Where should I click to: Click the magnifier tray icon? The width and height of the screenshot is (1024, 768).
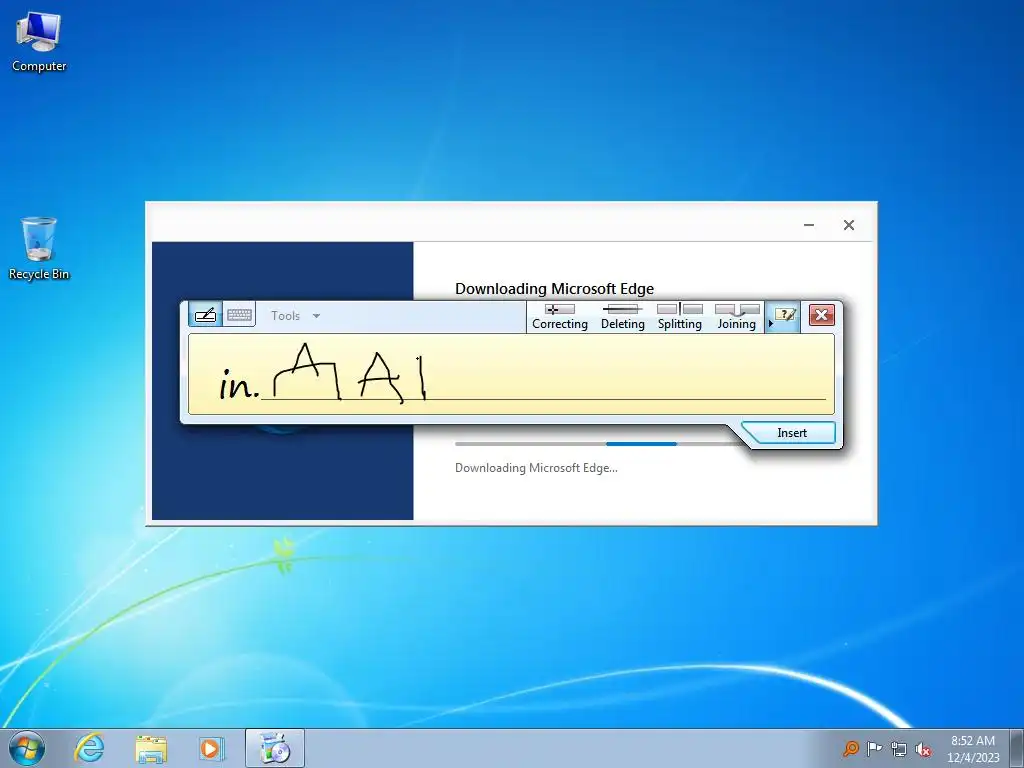[x=850, y=748]
